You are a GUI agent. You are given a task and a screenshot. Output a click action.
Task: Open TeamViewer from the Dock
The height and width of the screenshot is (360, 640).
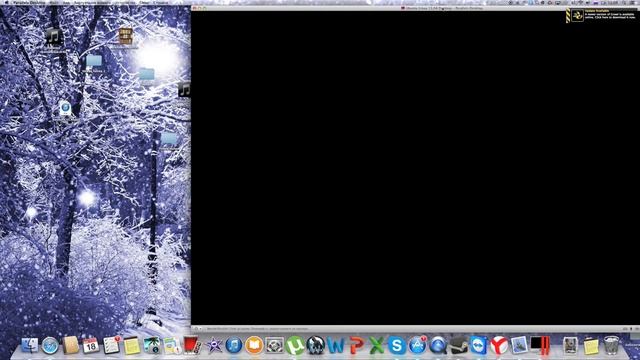pos(478,345)
